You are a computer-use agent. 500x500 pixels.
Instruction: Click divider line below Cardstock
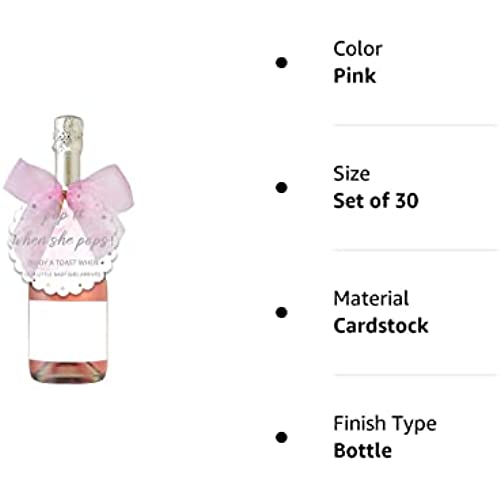[x=416, y=375]
